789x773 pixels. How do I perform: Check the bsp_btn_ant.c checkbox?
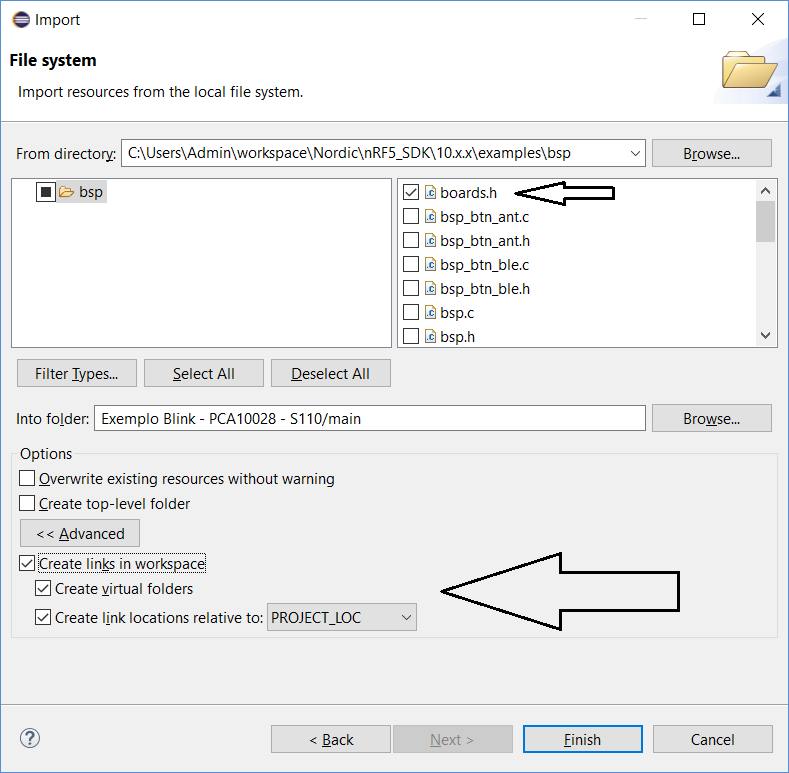coord(411,216)
